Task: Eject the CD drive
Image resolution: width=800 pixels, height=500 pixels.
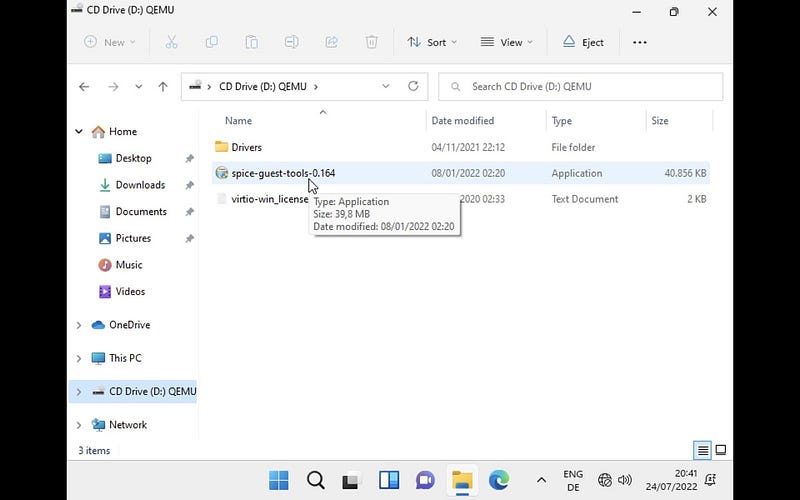Action: [x=583, y=42]
